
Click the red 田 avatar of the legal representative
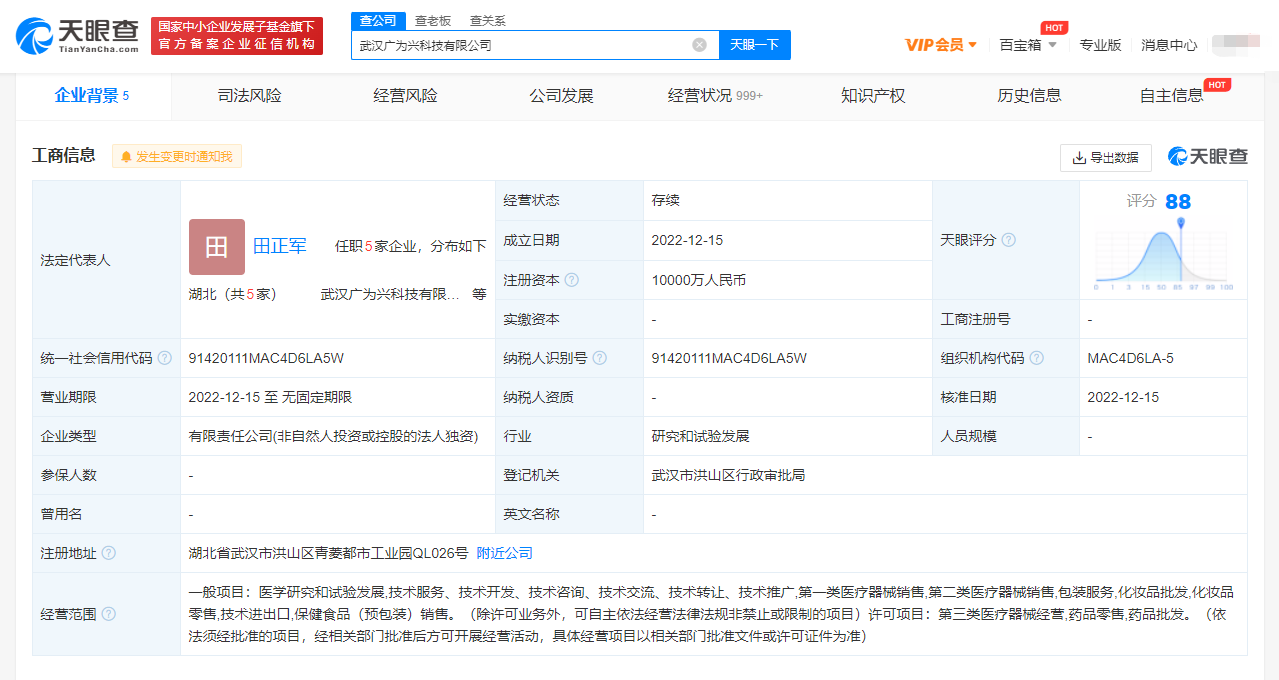coord(217,247)
